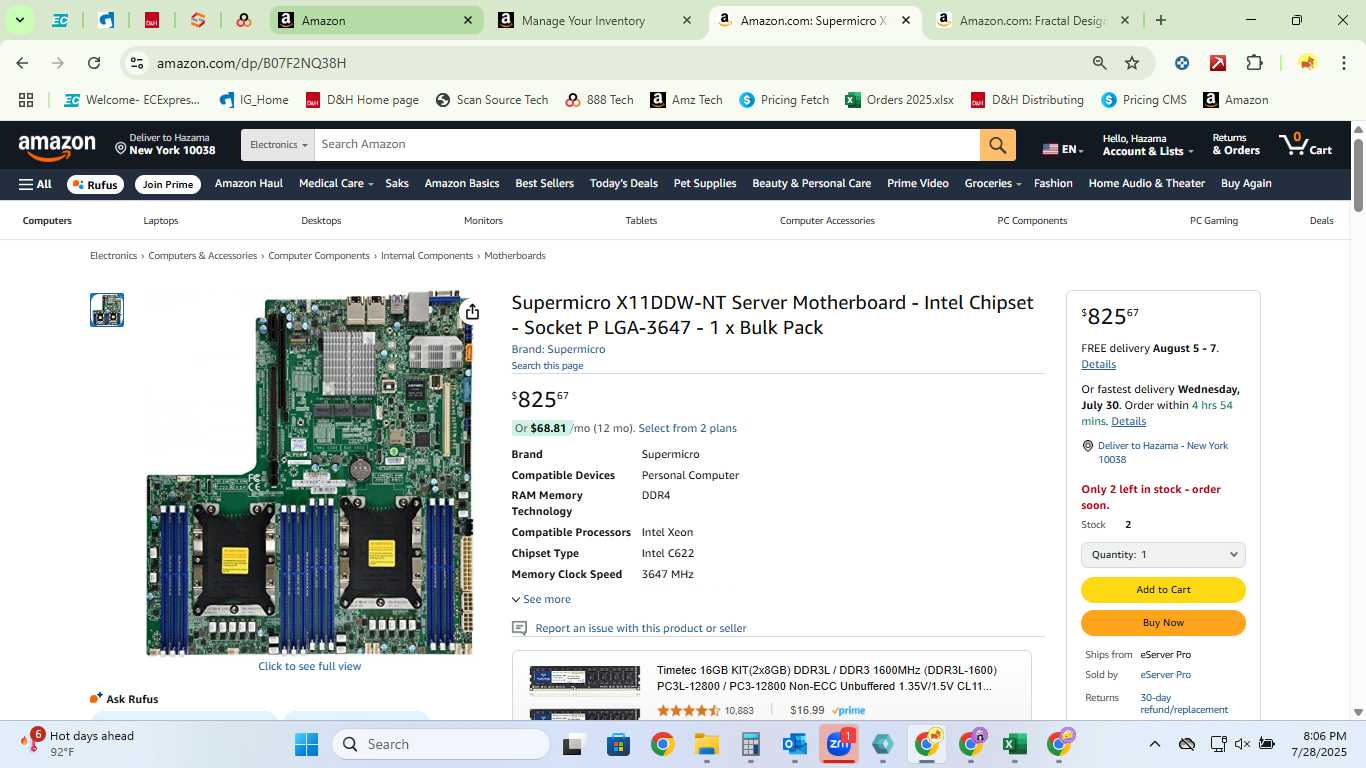Expand the EN language selector

click(x=1062, y=149)
